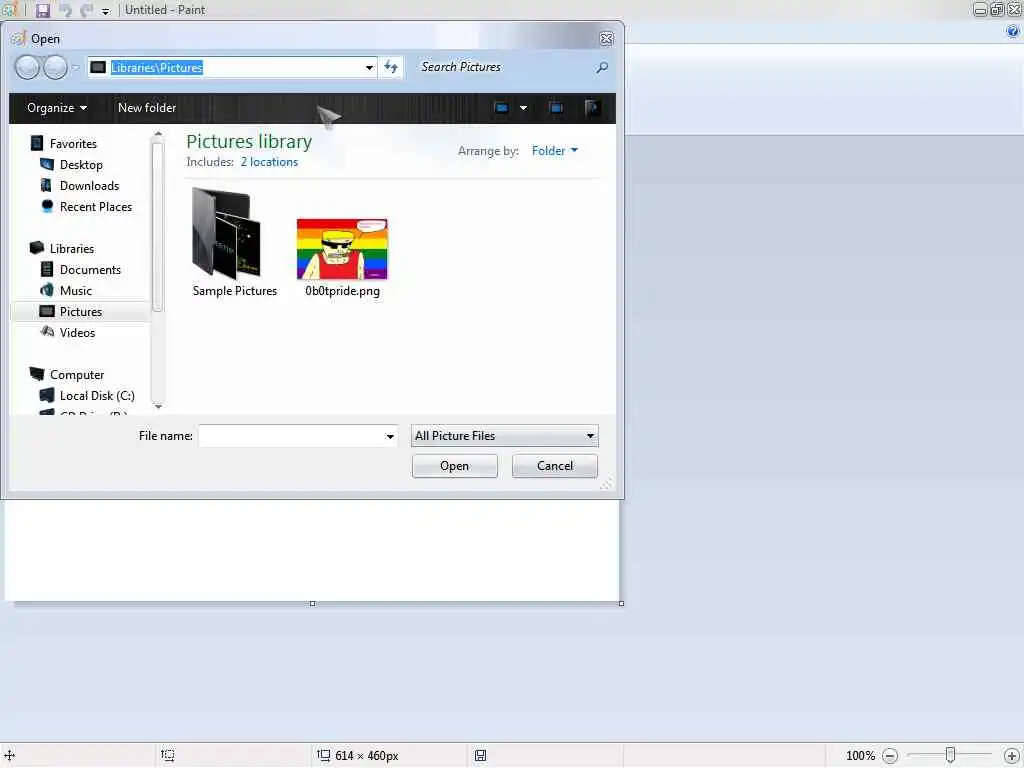Viewport: 1024px width, 768px height.
Task: Select Videos library in navigation pane
Action: coord(78,332)
